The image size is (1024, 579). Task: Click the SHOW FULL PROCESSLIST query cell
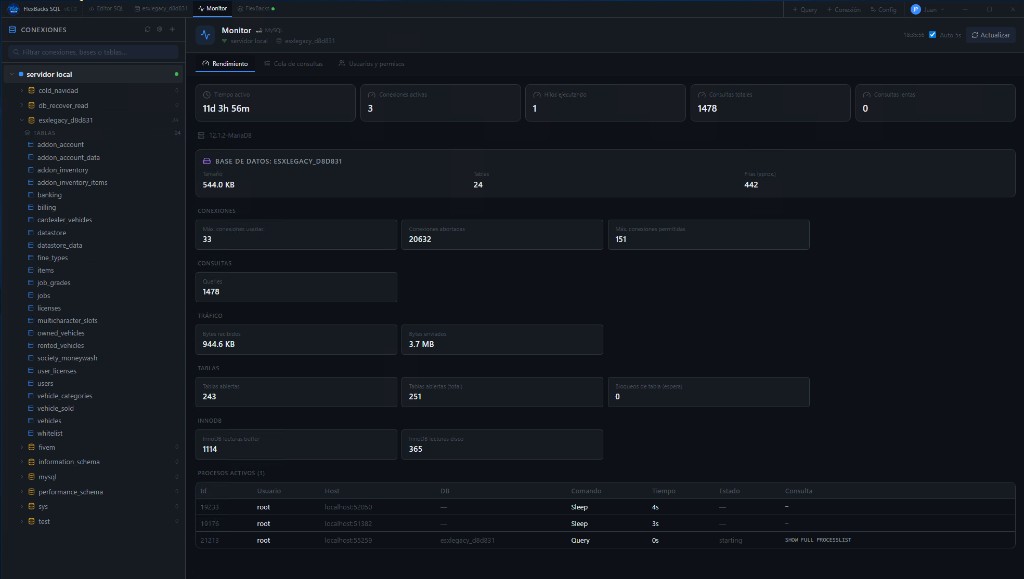[x=818, y=540]
